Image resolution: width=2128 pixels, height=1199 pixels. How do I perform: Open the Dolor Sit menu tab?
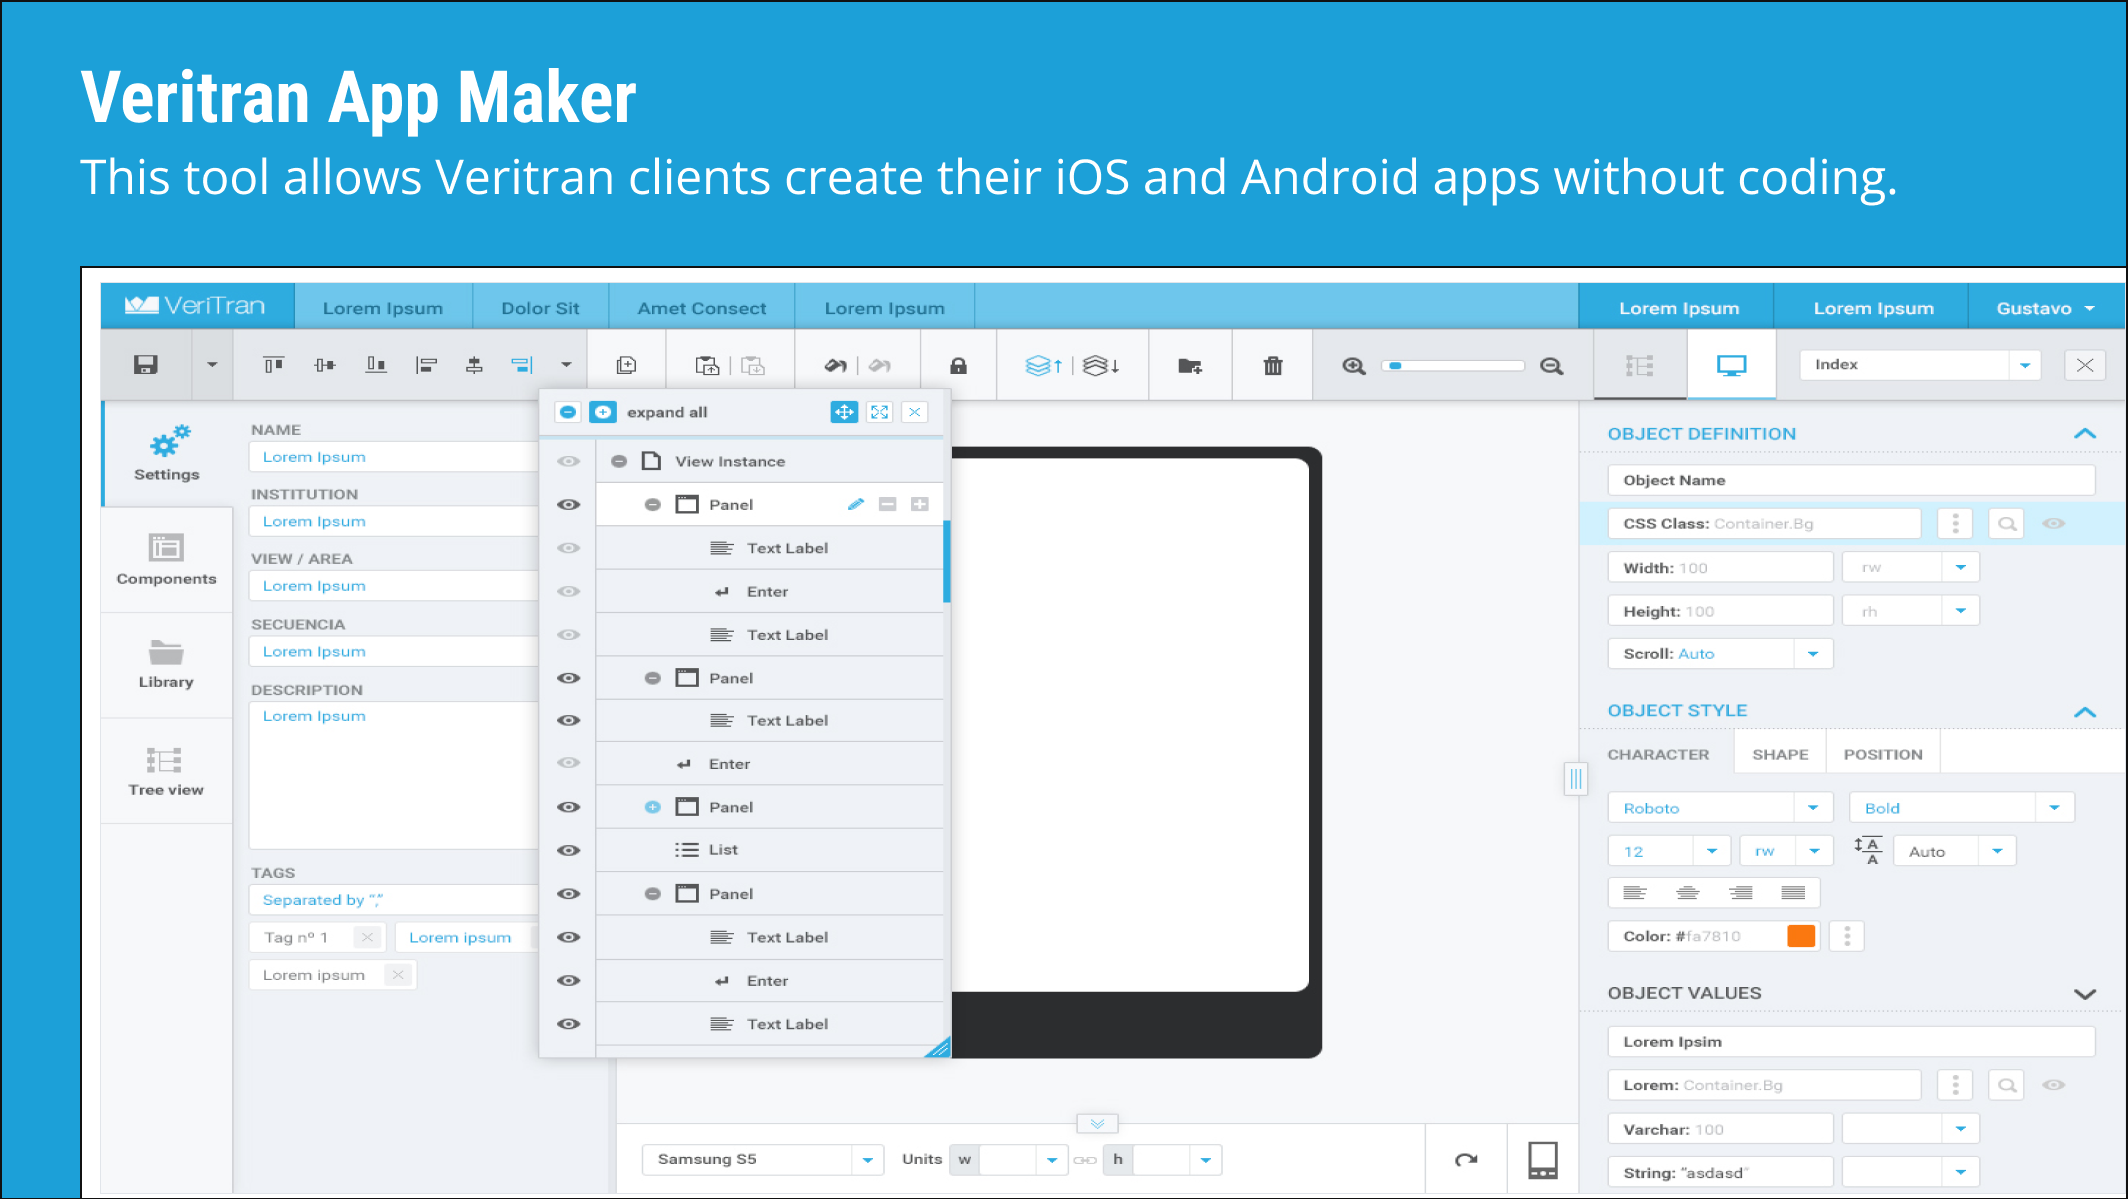(540, 308)
